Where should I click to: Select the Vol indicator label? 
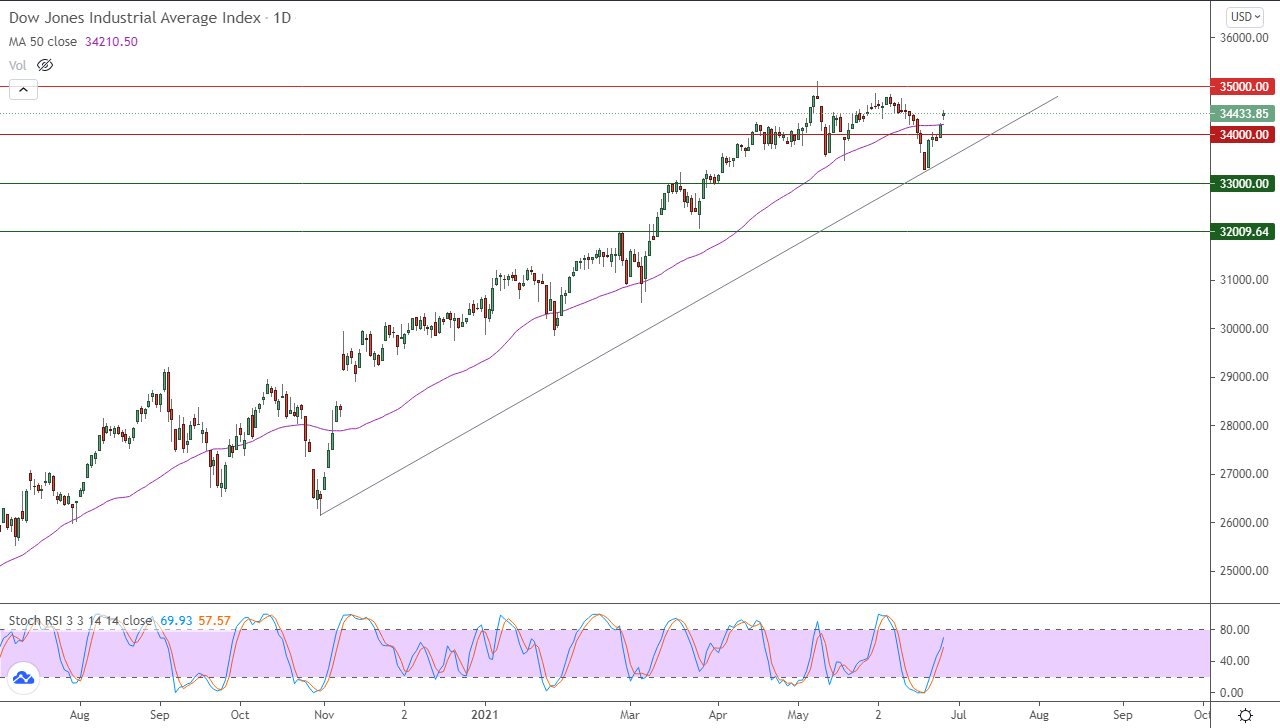point(18,65)
